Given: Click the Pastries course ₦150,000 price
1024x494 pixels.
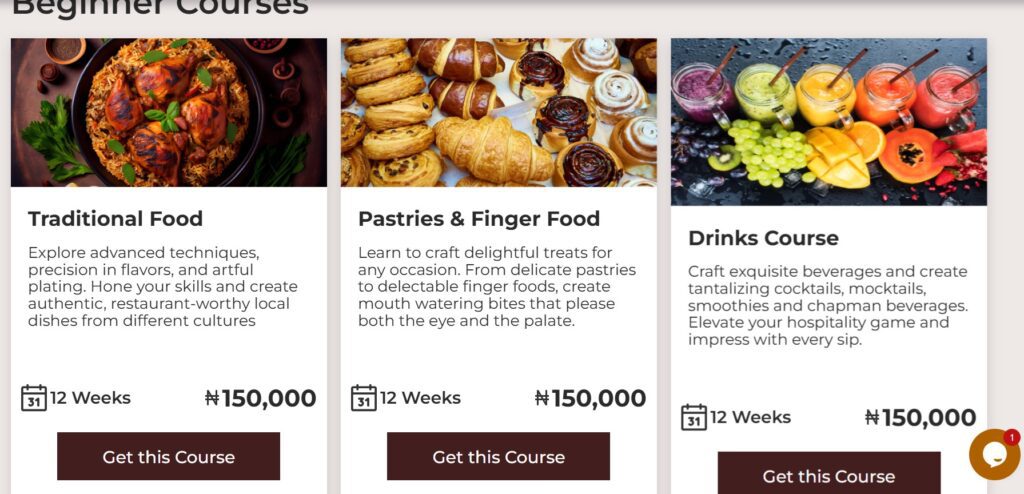Looking at the screenshot, I should (590, 398).
